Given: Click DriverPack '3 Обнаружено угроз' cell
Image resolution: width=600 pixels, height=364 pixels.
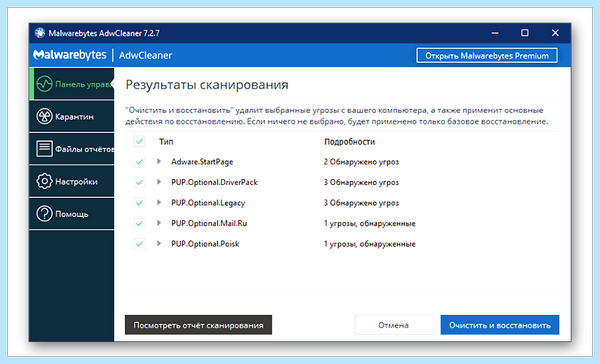Looking at the screenshot, I should [x=361, y=182].
